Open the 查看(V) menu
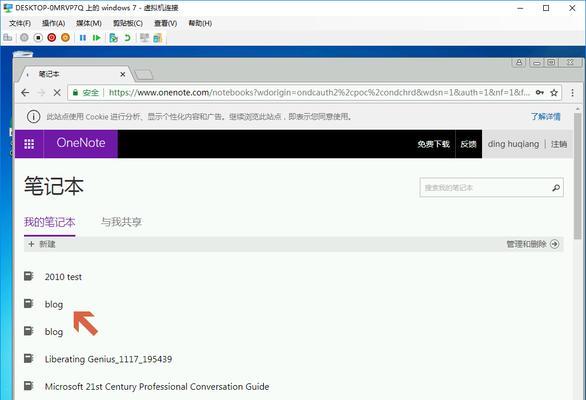The image size is (586, 400). tap(166, 23)
